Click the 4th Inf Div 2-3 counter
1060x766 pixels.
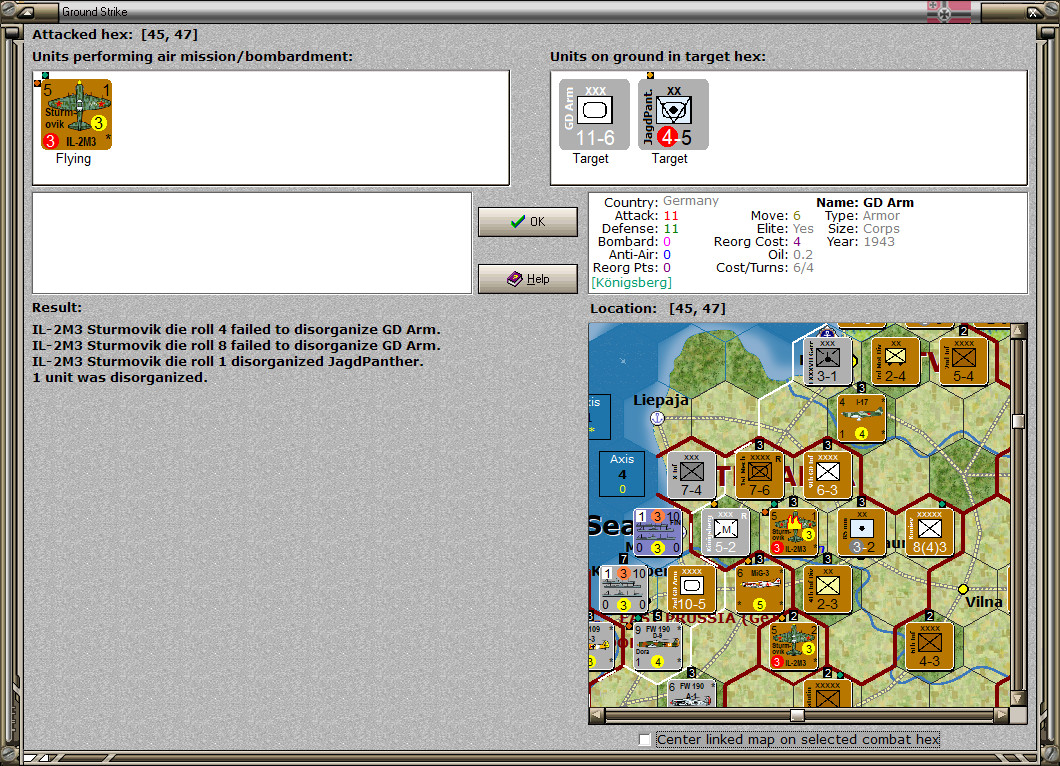pos(825,590)
